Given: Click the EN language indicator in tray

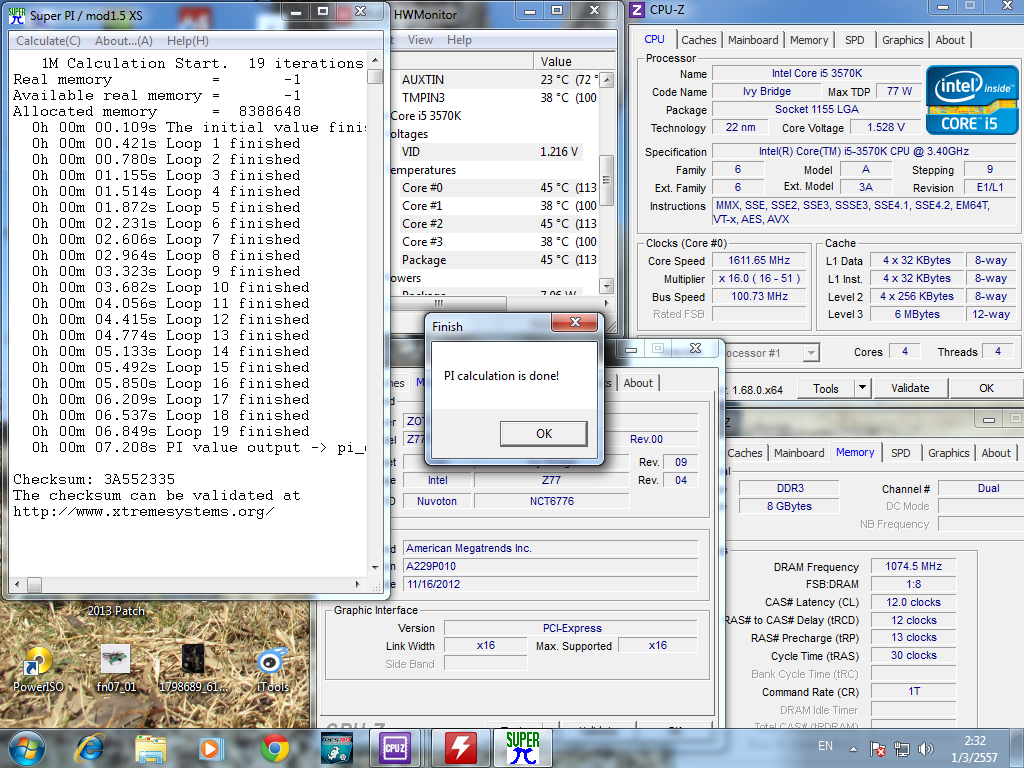Looking at the screenshot, I should click(825, 746).
